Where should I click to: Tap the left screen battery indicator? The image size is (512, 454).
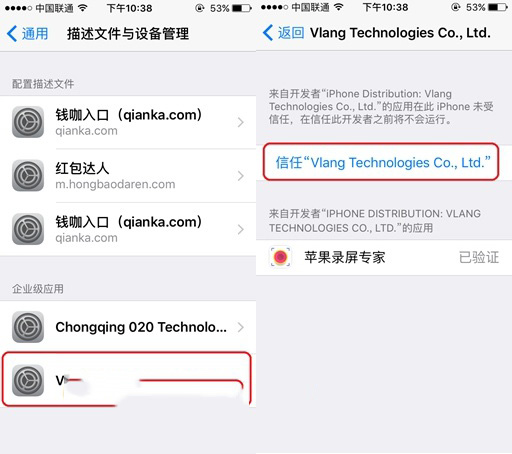242,8
